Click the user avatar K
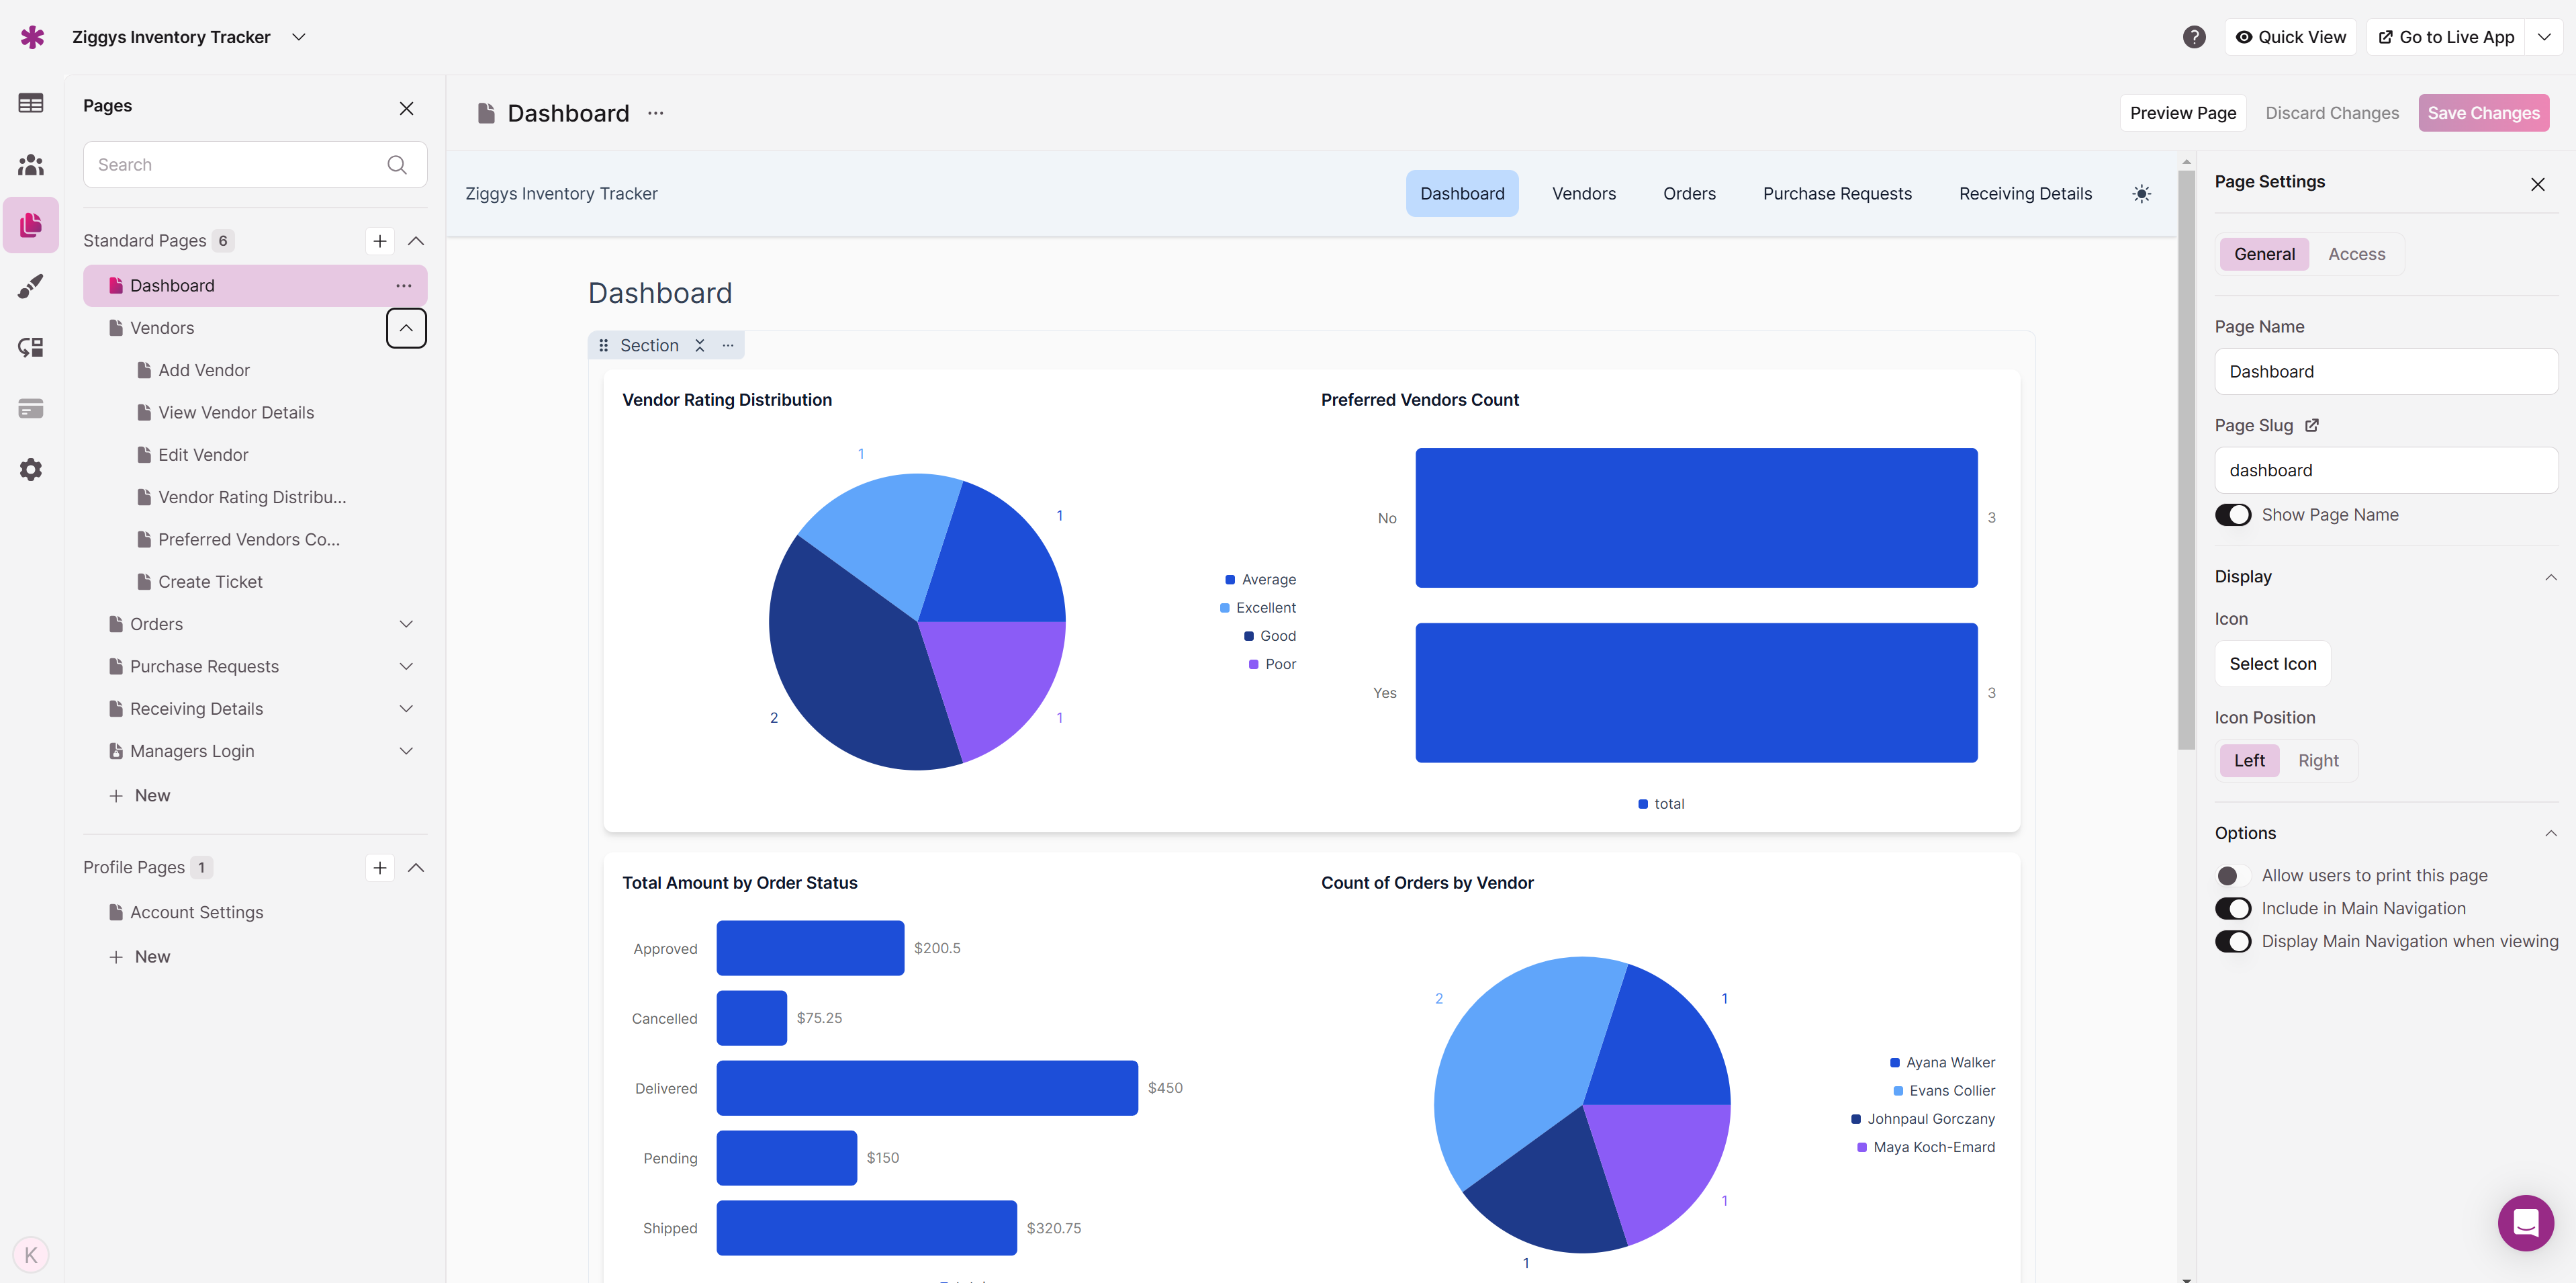The width and height of the screenshot is (2576, 1283). (31, 1254)
